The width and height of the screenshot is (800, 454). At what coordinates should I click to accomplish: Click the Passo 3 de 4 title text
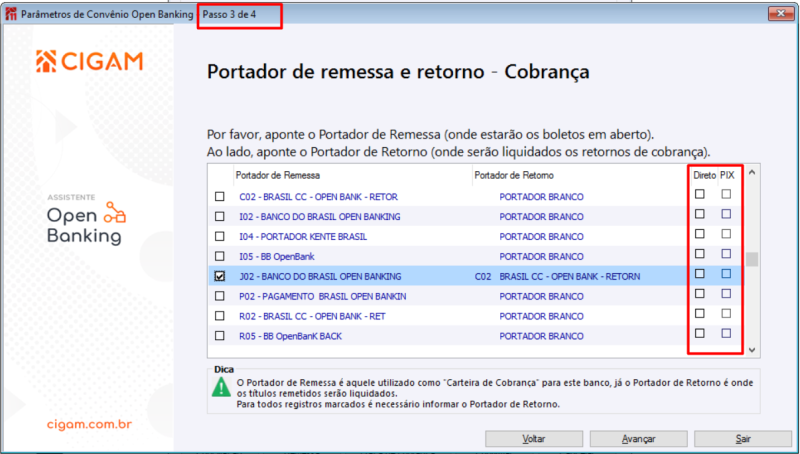tap(229, 14)
